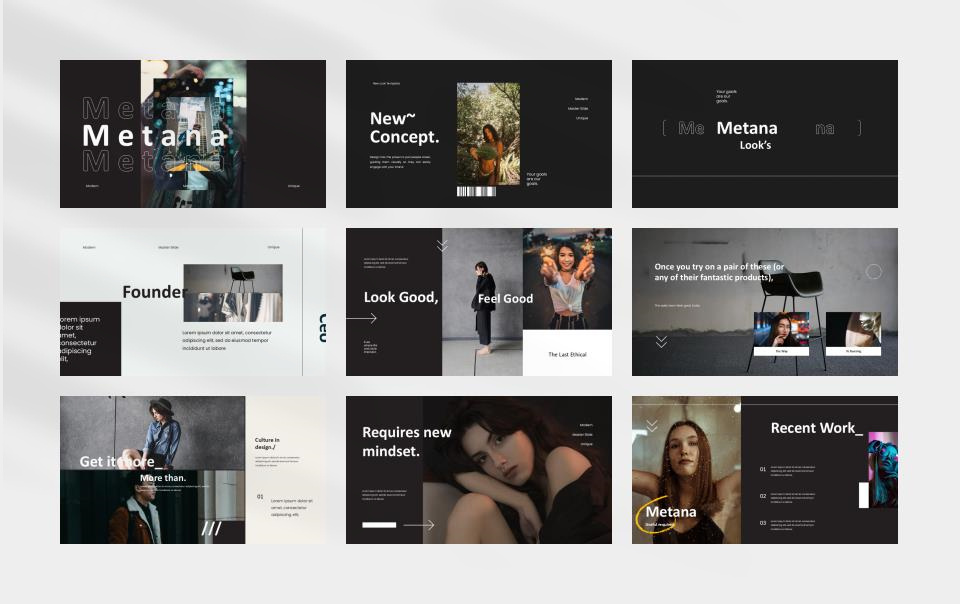Click the "The Last Ethical" white box
960x604 pixels.
pos(567,353)
